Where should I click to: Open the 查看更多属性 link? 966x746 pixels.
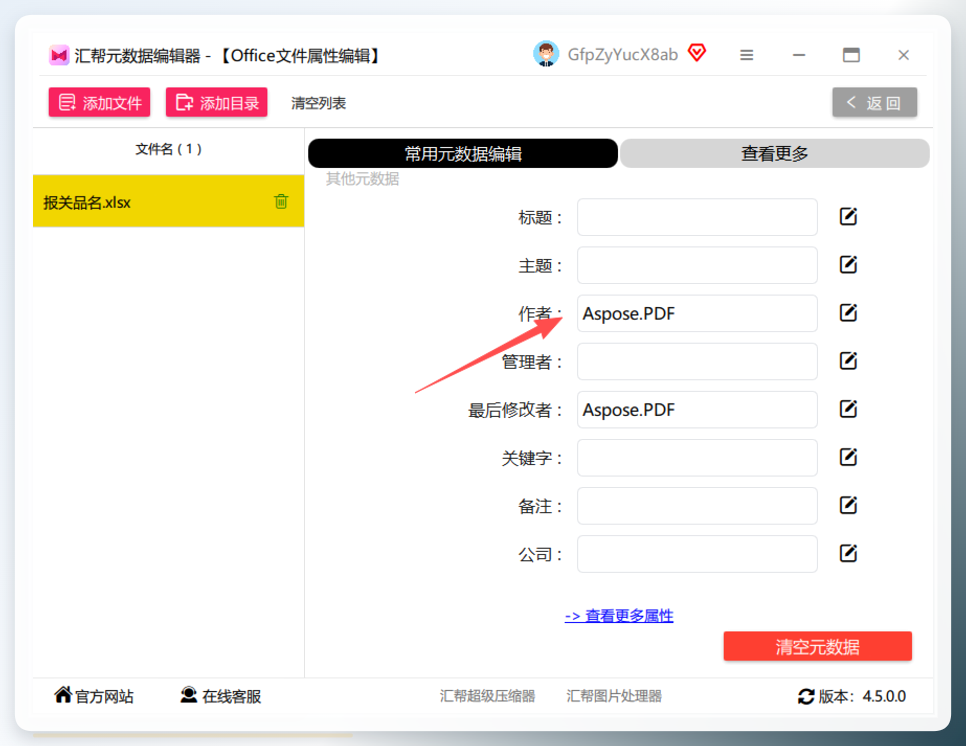tap(619, 615)
